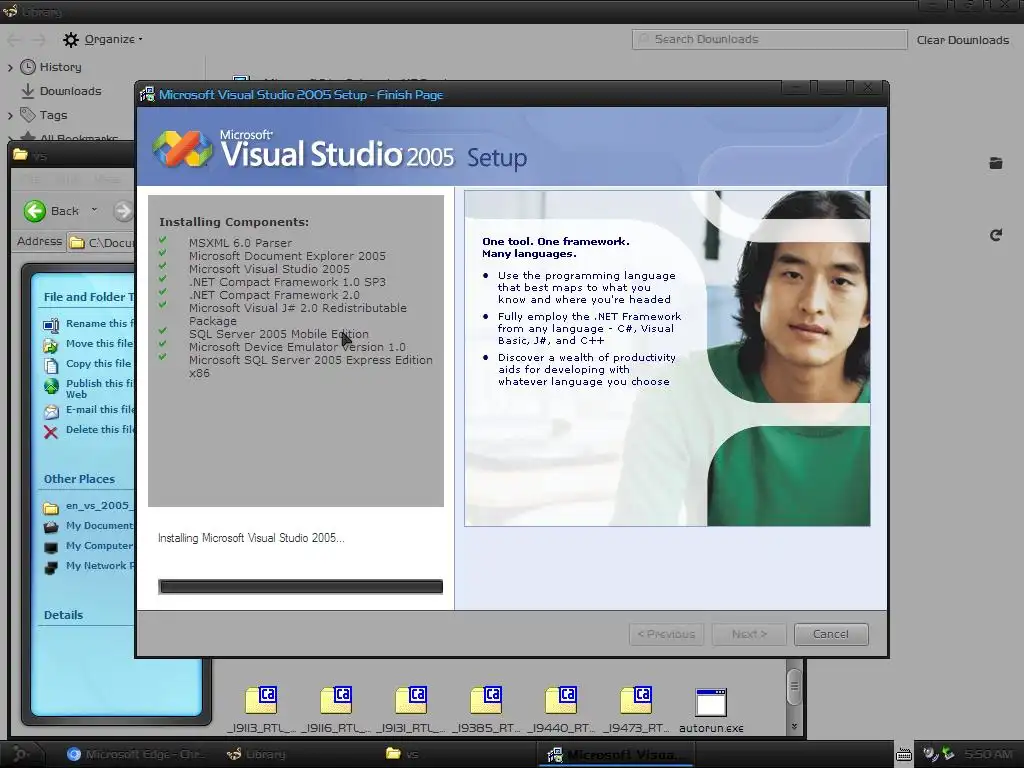Click the clock showing 5:50 AM
Image resolution: width=1024 pixels, height=768 pixels.
[988, 754]
